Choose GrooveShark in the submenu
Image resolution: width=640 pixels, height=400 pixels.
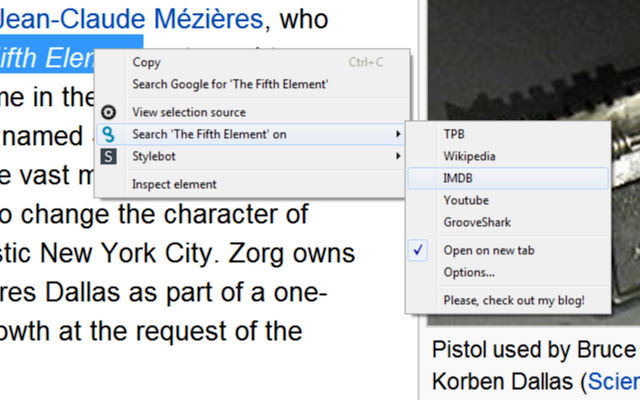click(477, 222)
